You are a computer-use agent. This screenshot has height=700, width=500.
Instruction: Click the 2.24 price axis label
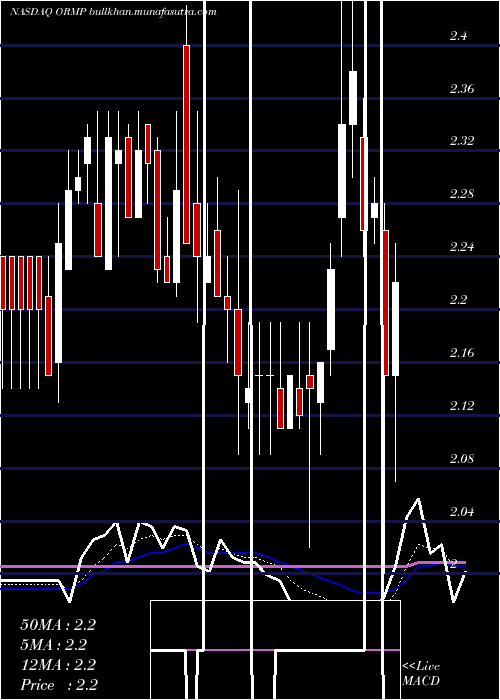(x=462, y=247)
